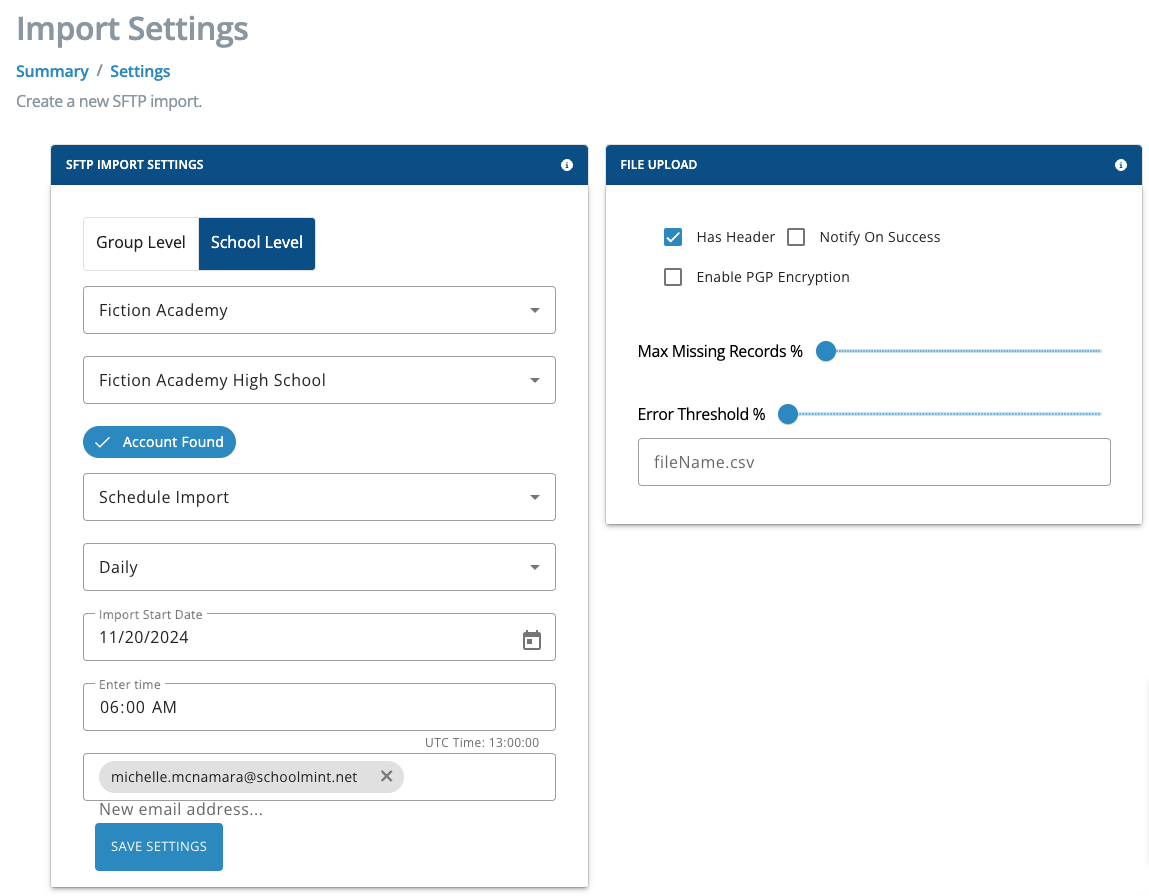Go to the Summary breadcrumb link
Screen dimensions: 1149x896
(52, 71)
